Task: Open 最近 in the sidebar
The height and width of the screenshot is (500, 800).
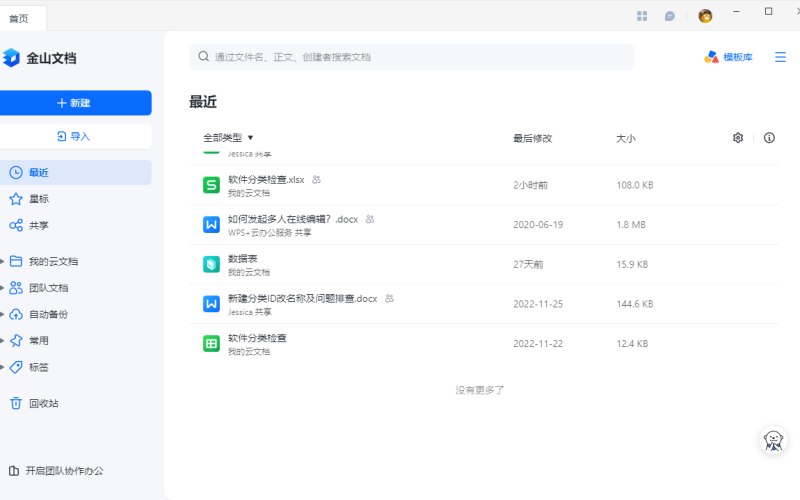Action: pyautogui.click(x=76, y=172)
